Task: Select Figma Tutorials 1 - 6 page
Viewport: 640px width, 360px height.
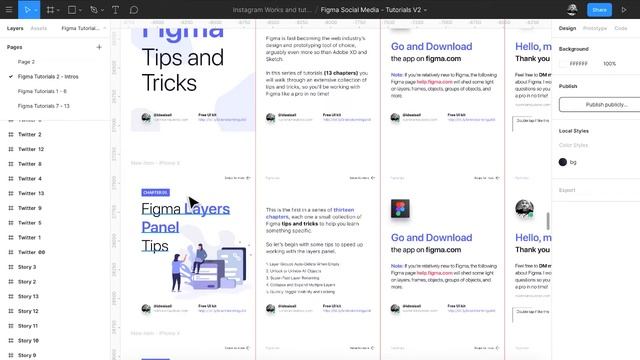Action: [42, 91]
